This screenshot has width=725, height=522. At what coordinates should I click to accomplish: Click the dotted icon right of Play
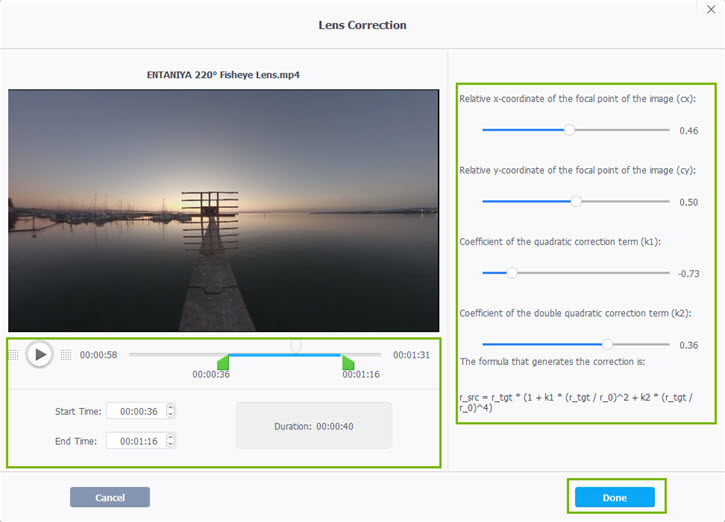[x=66, y=355]
